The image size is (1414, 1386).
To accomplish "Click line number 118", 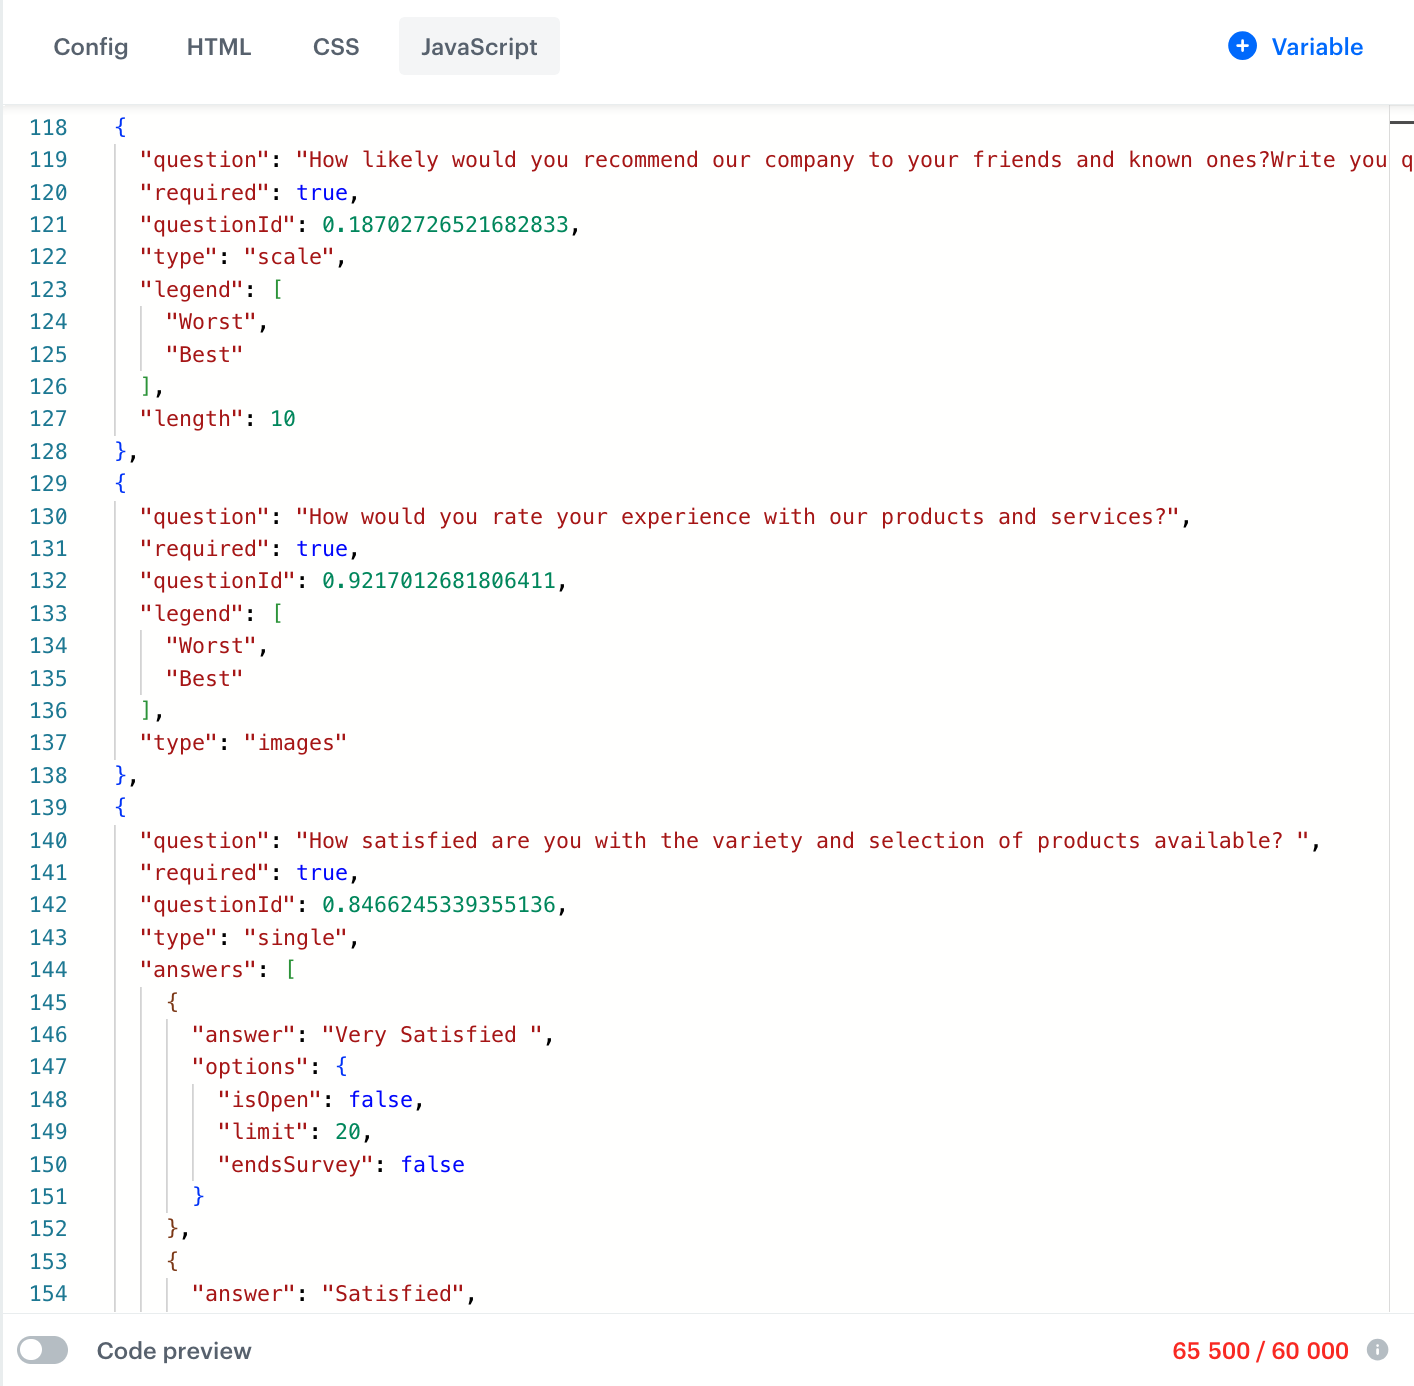I will point(48,127).
